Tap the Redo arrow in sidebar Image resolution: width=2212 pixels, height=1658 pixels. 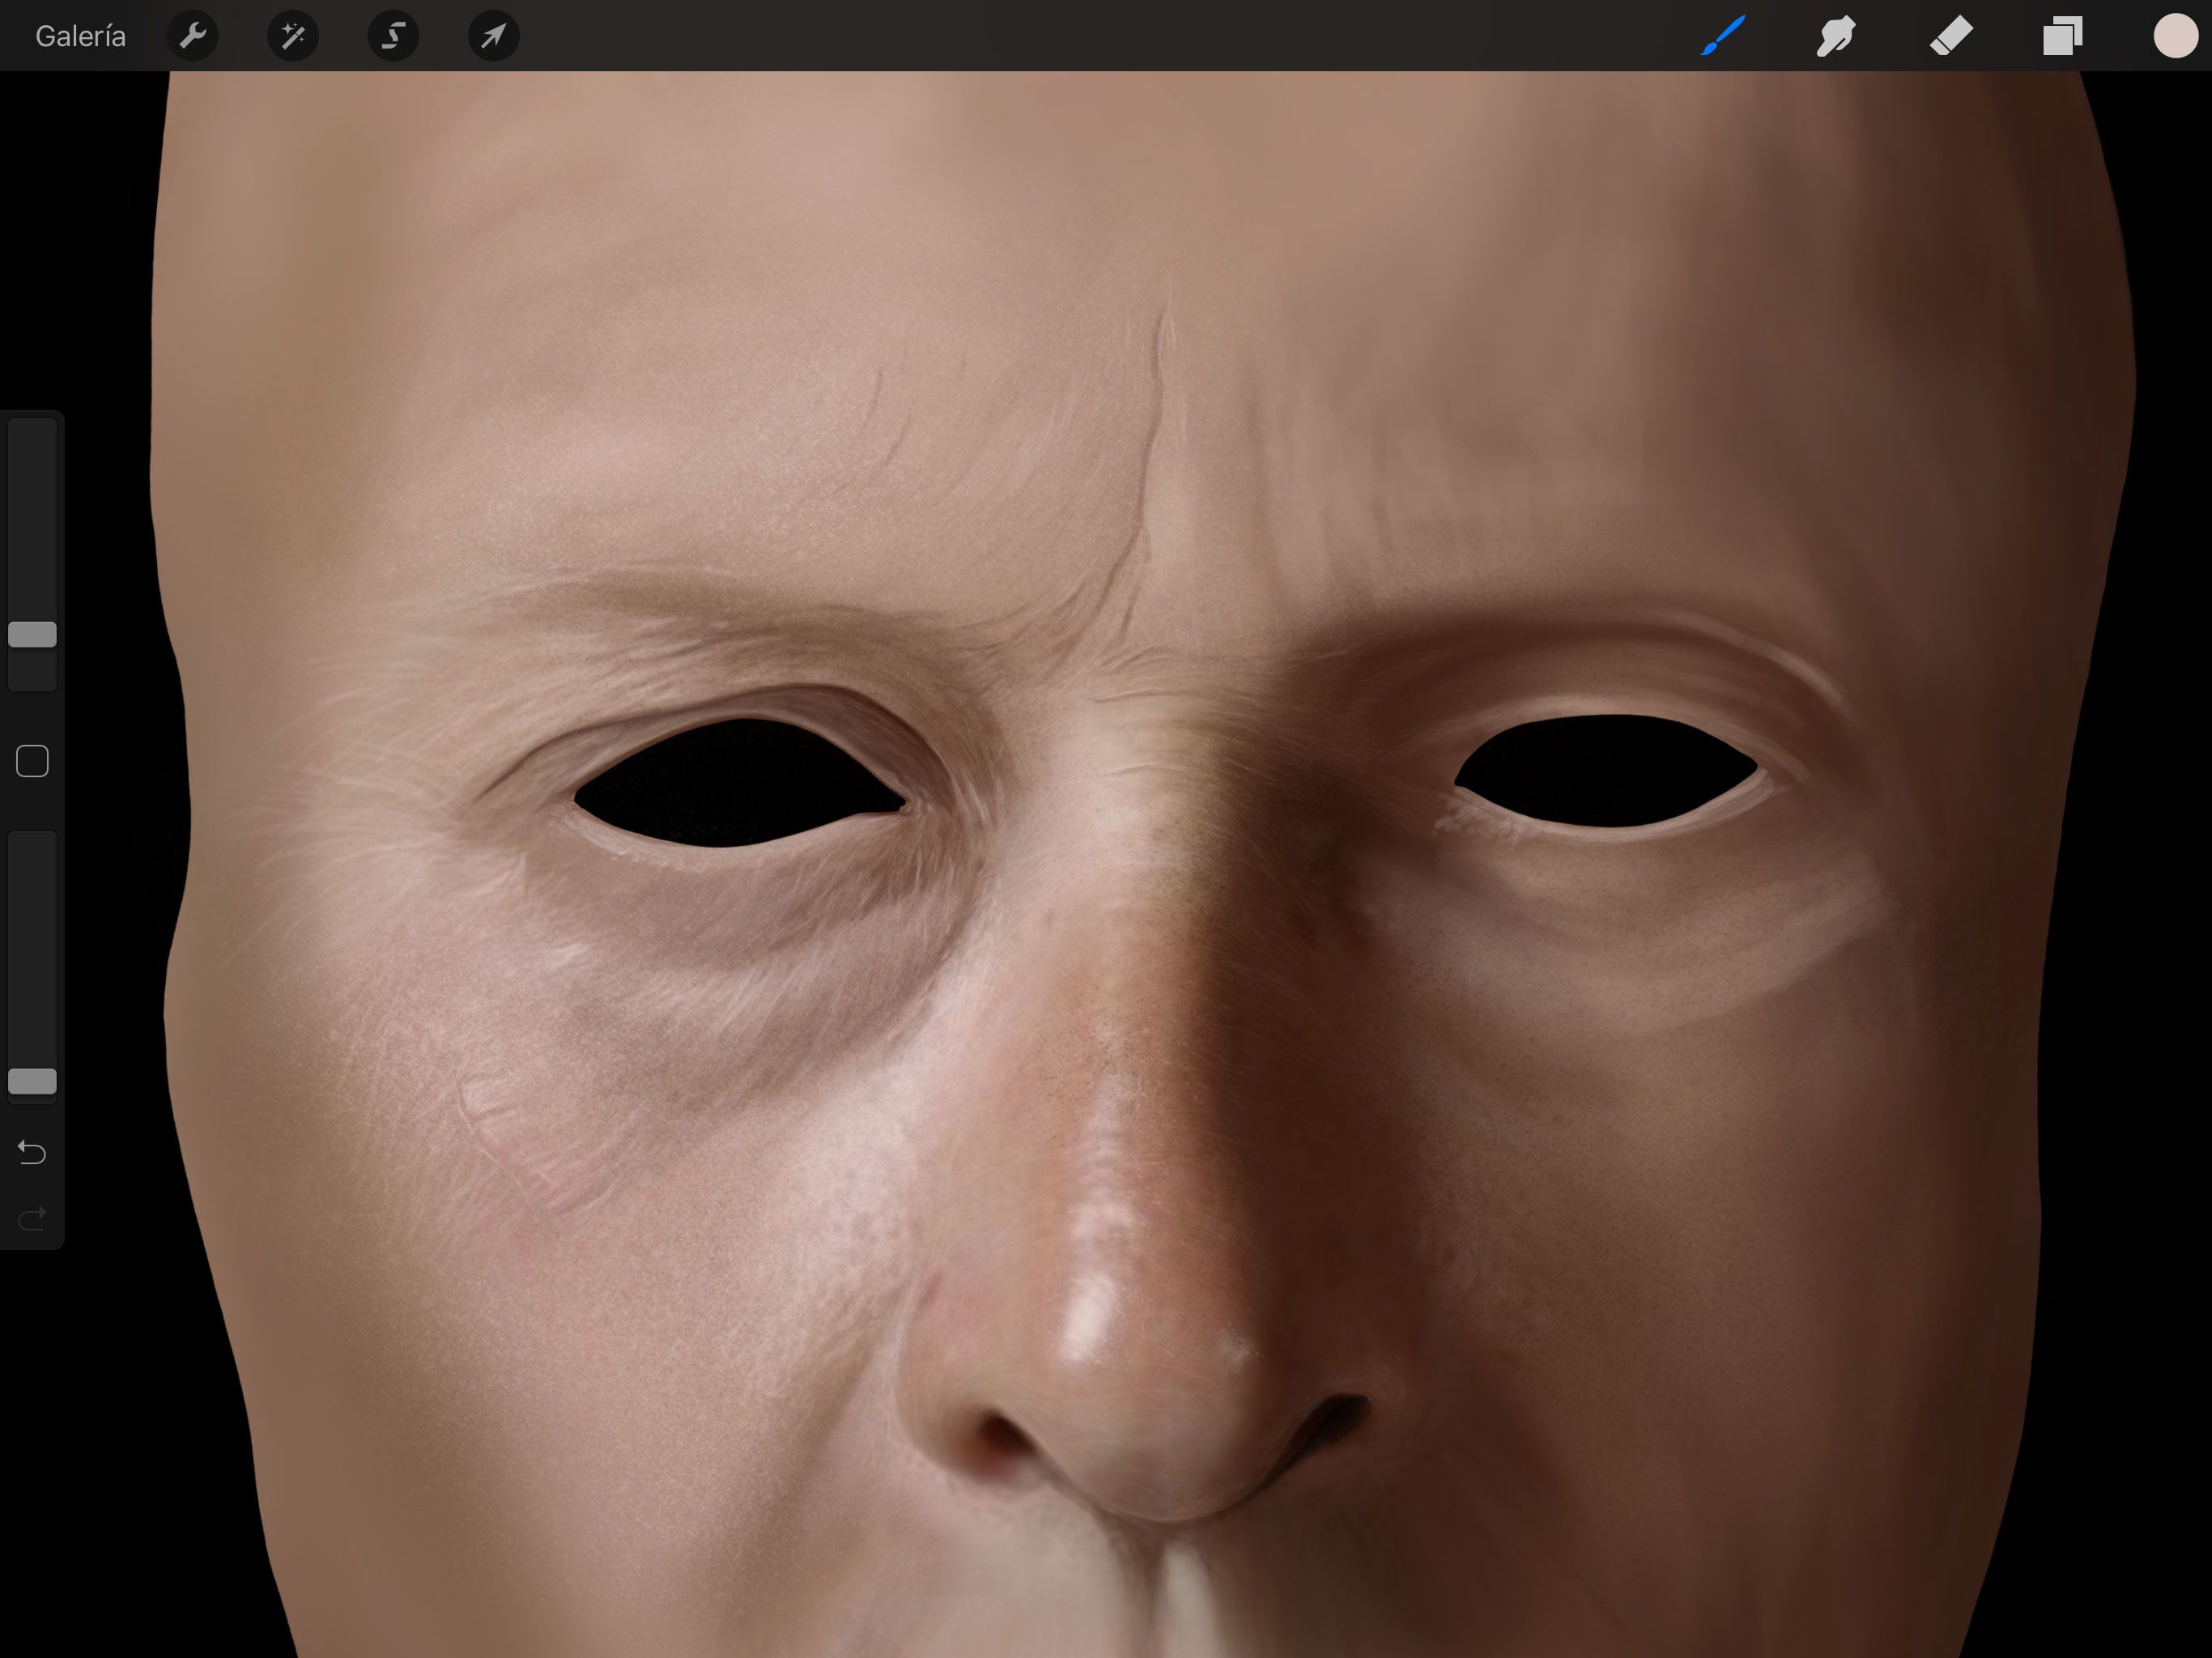coord(32,1218)
